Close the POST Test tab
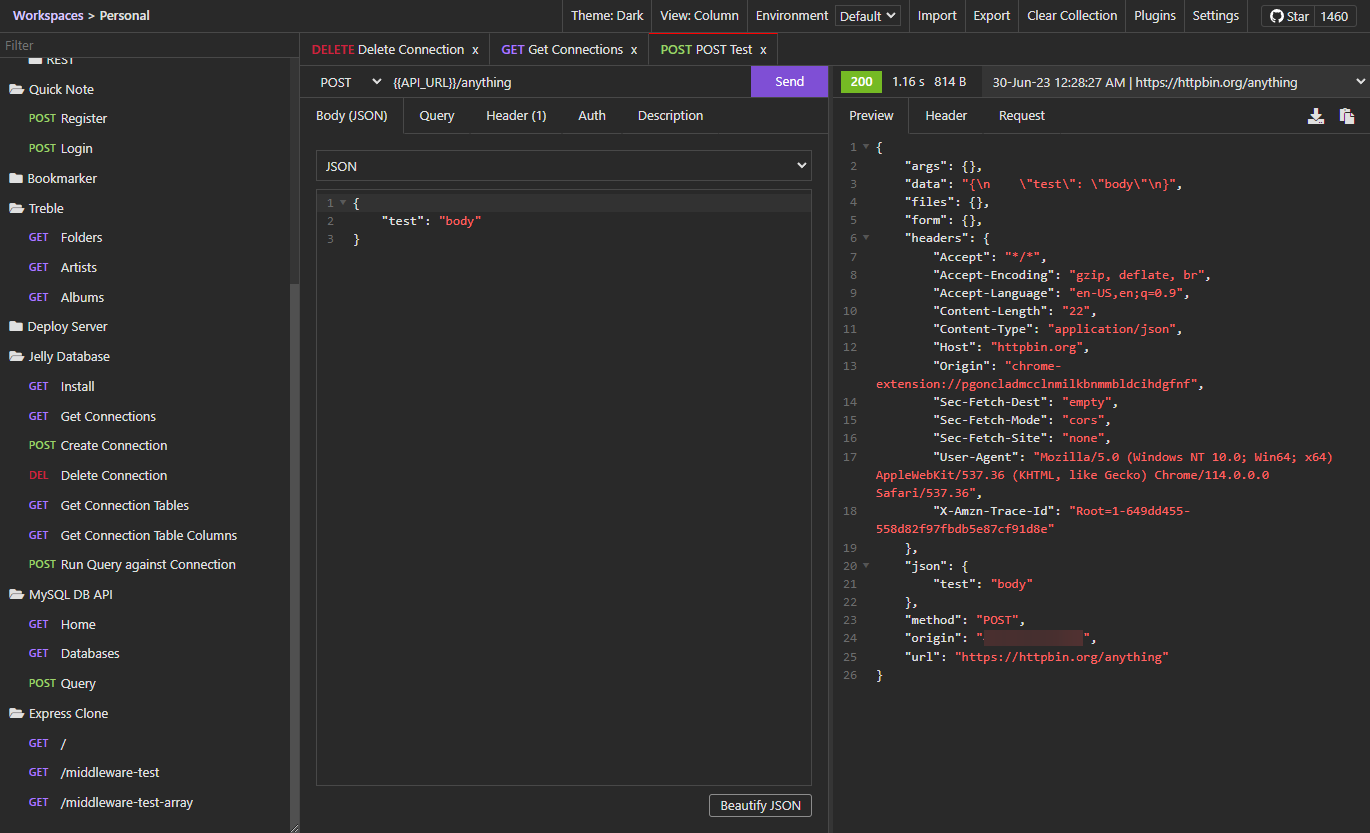The image size is (1370, 833). point(763,50)
